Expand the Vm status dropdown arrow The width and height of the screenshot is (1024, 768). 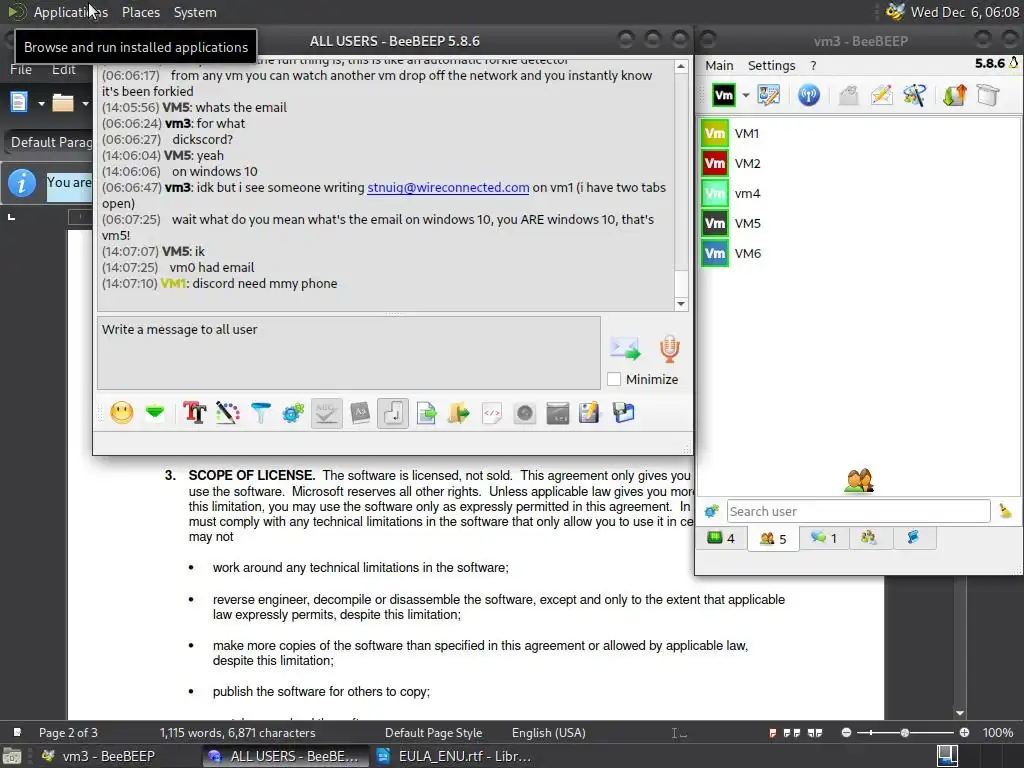[746, 95]
